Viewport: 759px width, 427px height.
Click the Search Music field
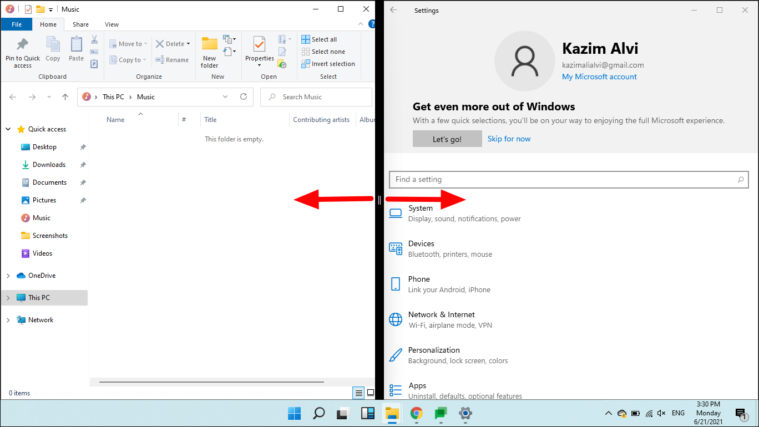point(316,97)
